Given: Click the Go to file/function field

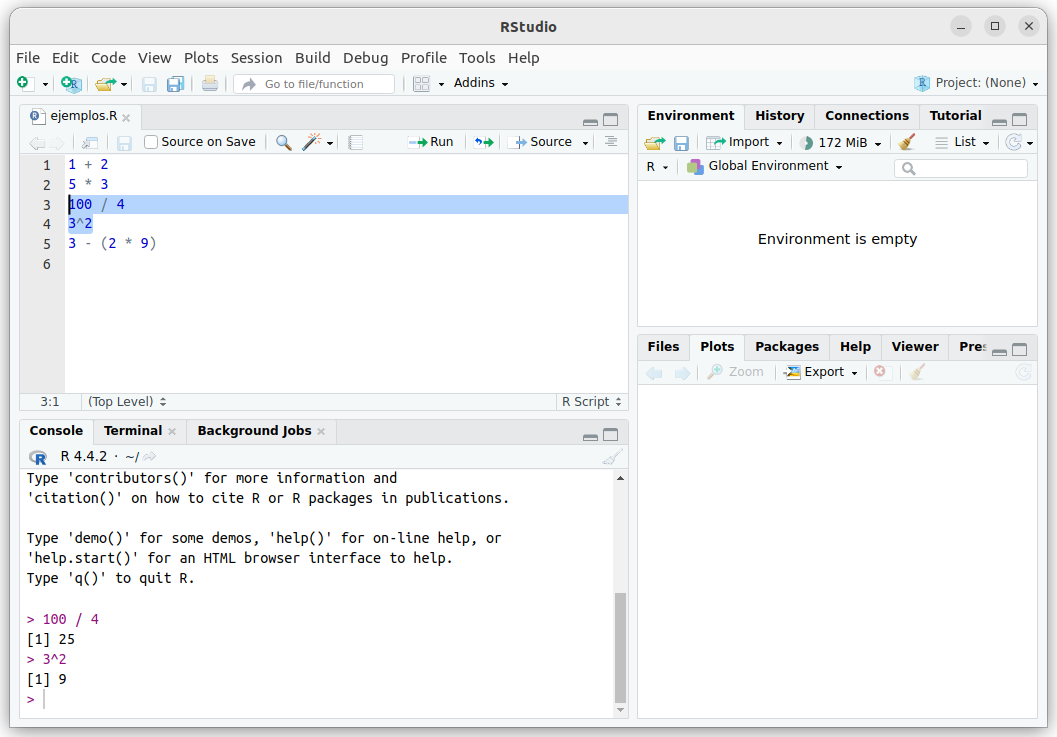Looking at the screenshot, I should [315, 84].
